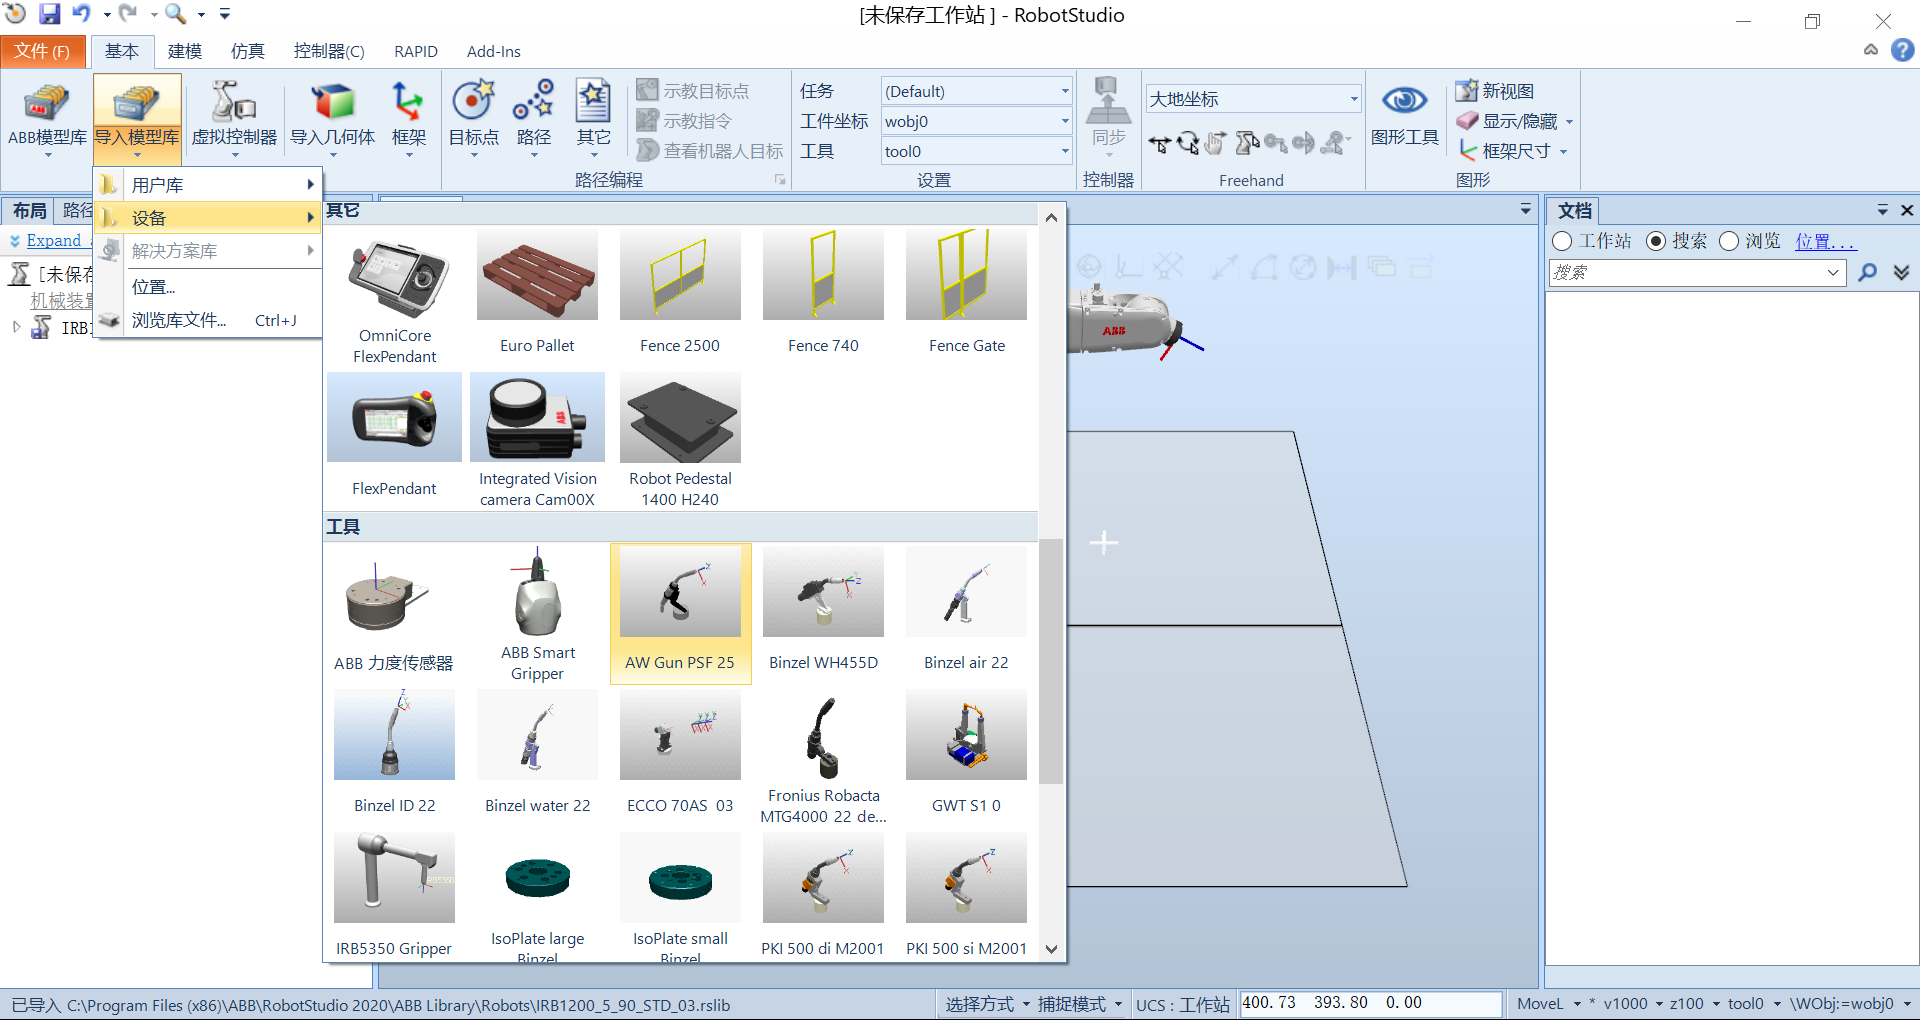Open the 路径 tool
Image resolution: width=1920 pixels, height=1020 pixels.
click(x=533, y=117)
